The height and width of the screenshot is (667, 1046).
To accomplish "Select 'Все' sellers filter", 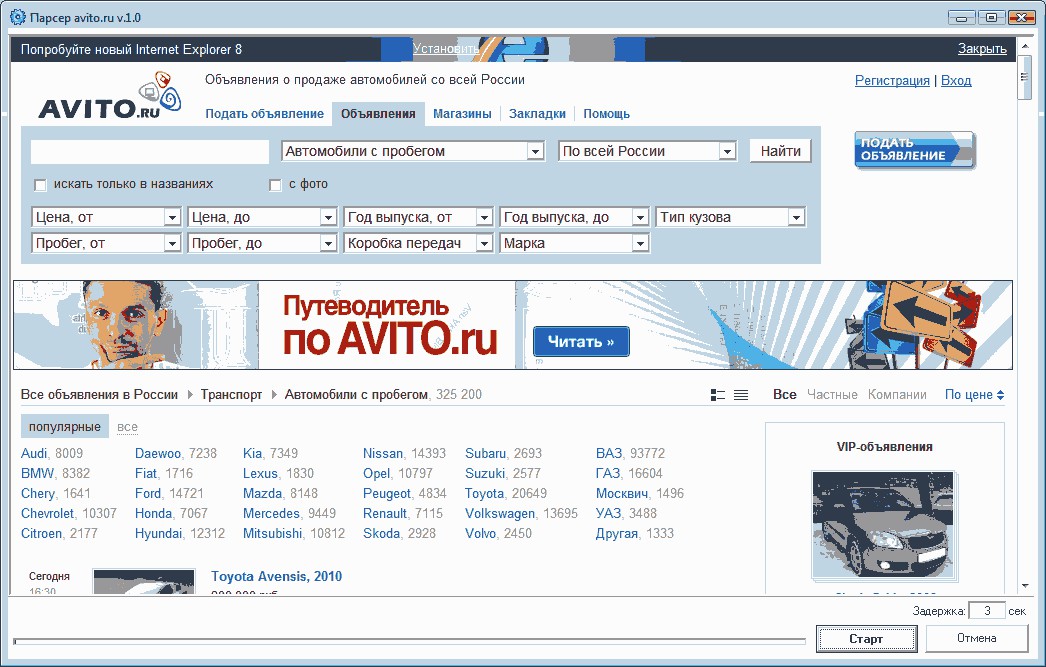I will point(784,395).
